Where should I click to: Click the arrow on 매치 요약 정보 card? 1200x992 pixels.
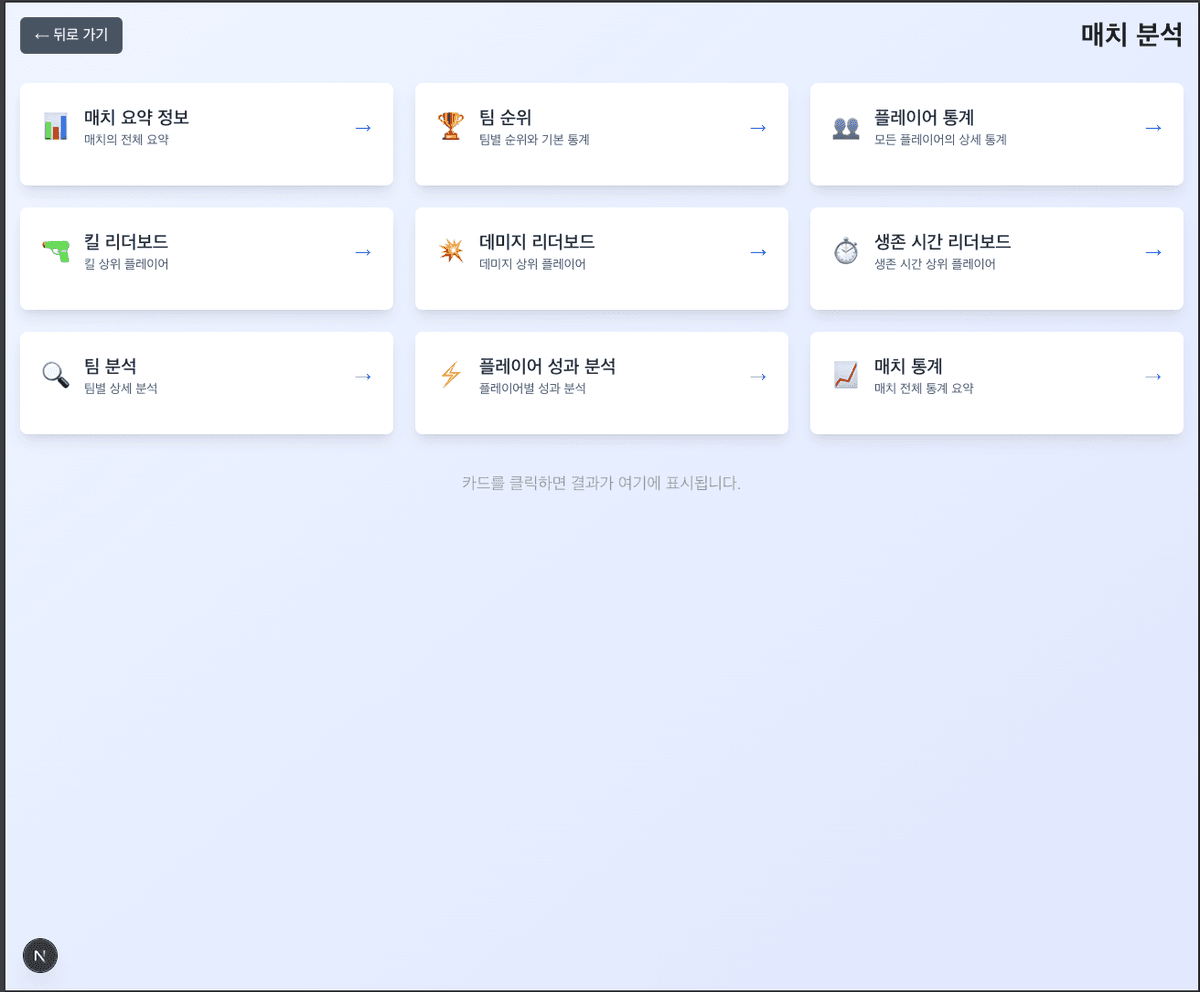pos(363,128)
